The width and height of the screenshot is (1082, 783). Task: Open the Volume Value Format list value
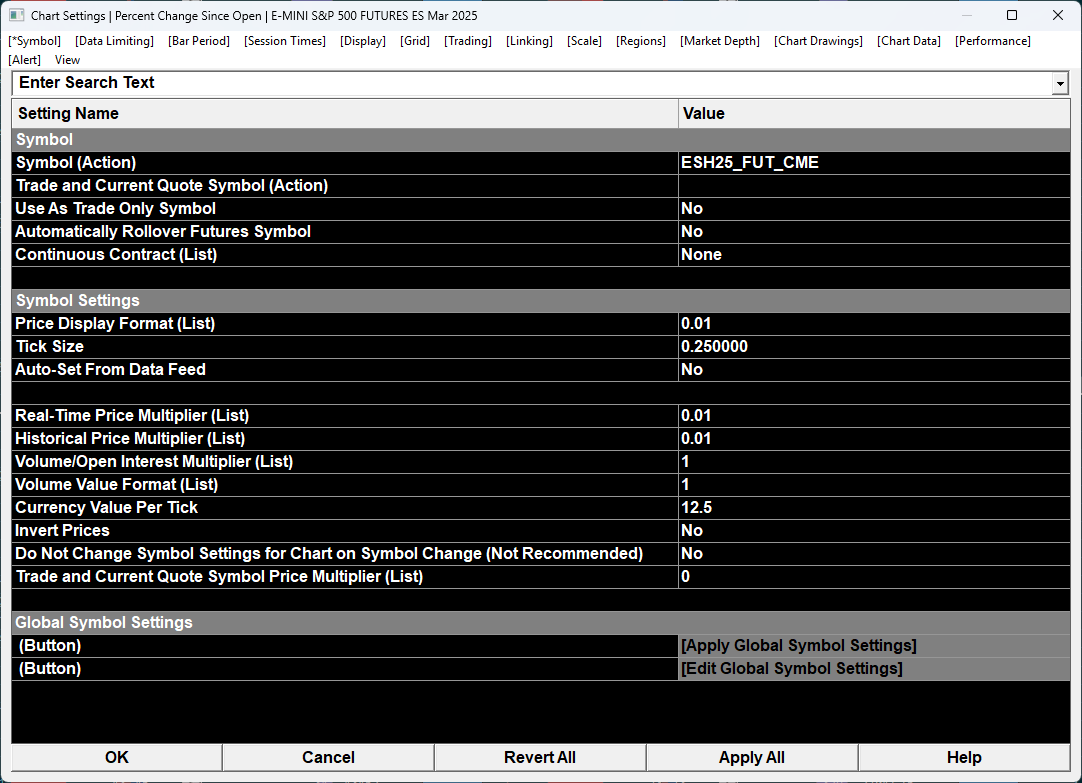coord(874,484)
